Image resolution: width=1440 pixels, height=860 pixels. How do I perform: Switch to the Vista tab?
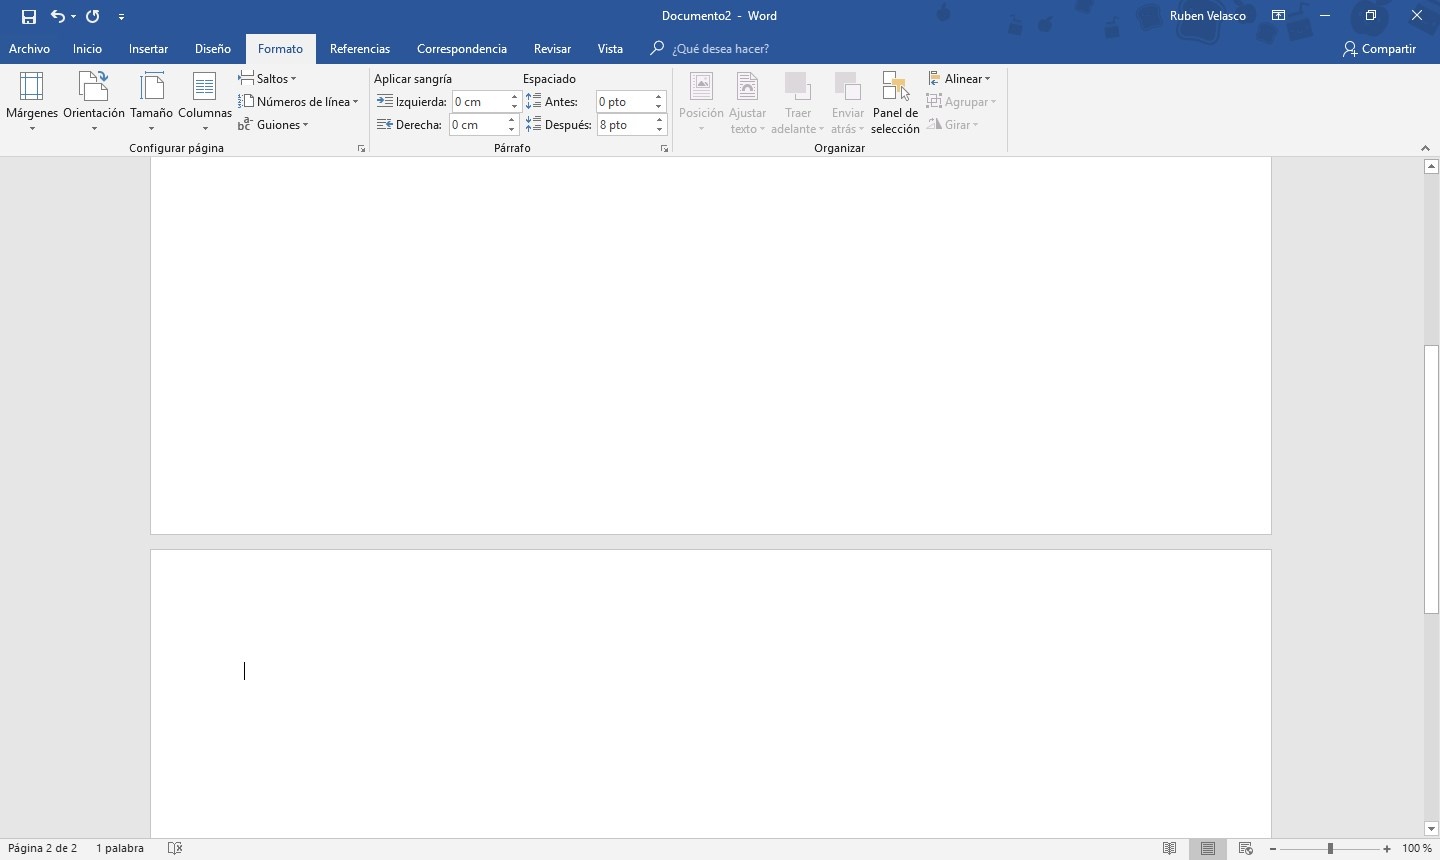610,48
